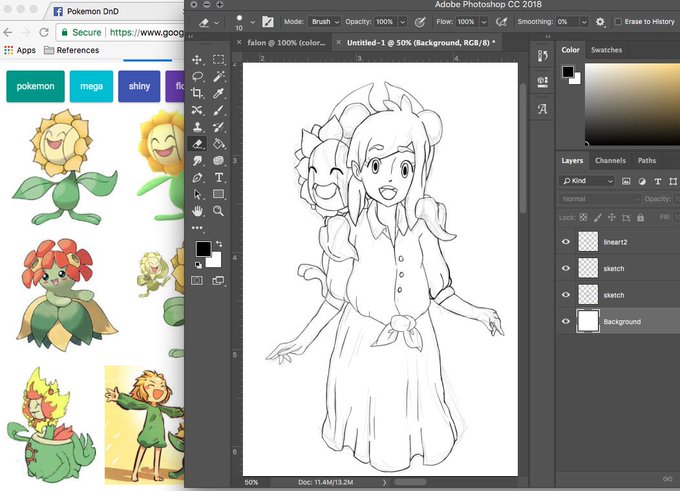This screenshot has width=680, height=491.
Task: Select the Eyedropper tool
Action: pyautogui.click(x=219, y=93)
